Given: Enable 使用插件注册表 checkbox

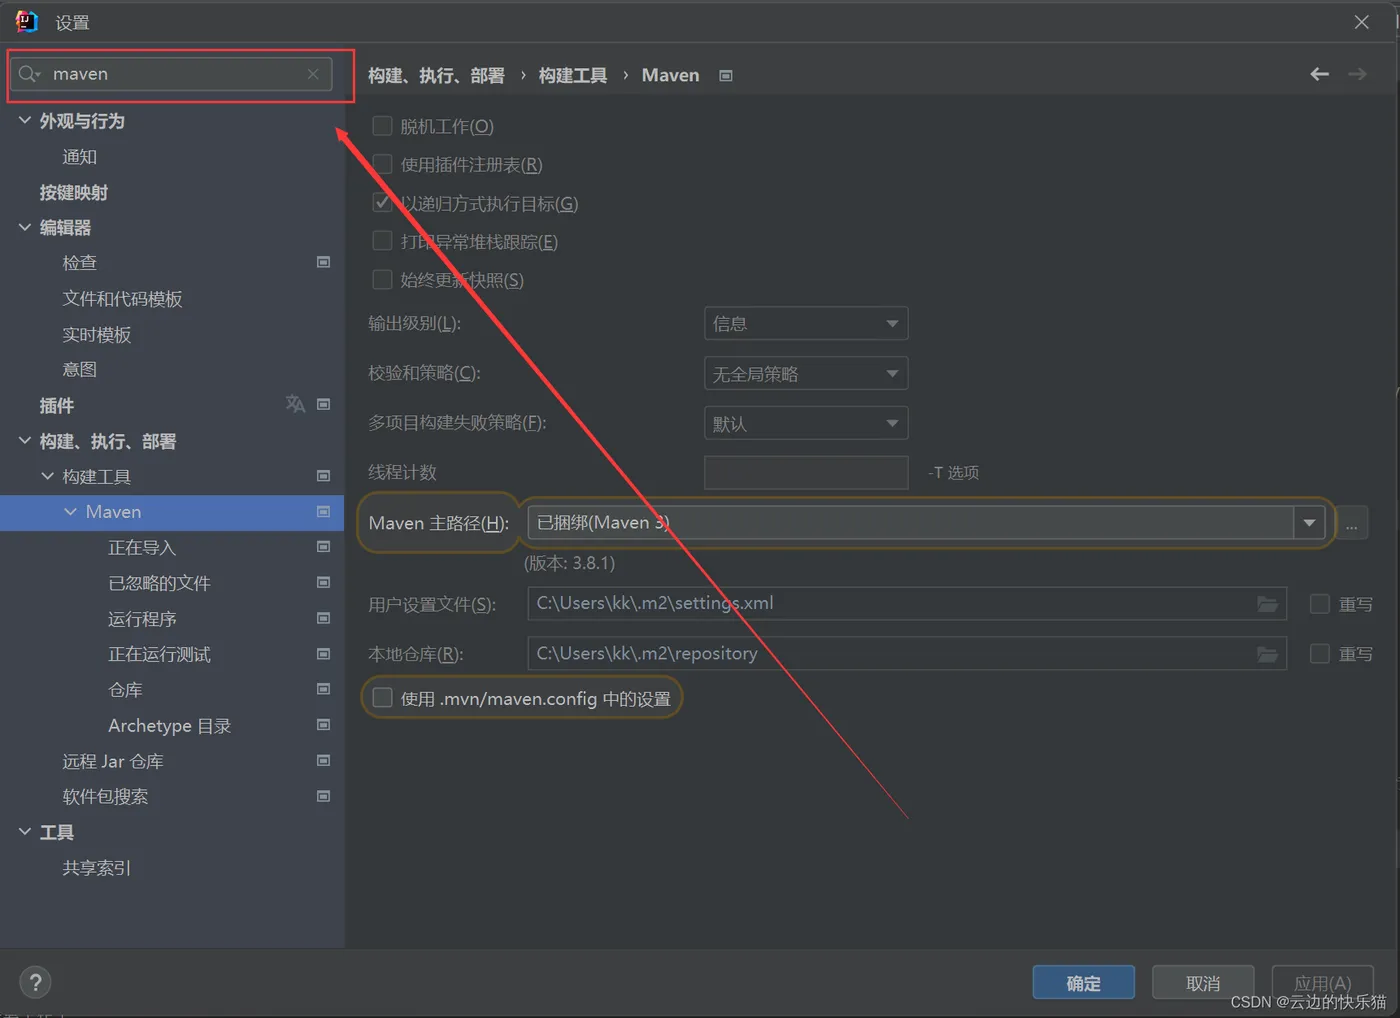Looking at the screenshot, I should tap(382, 164).
